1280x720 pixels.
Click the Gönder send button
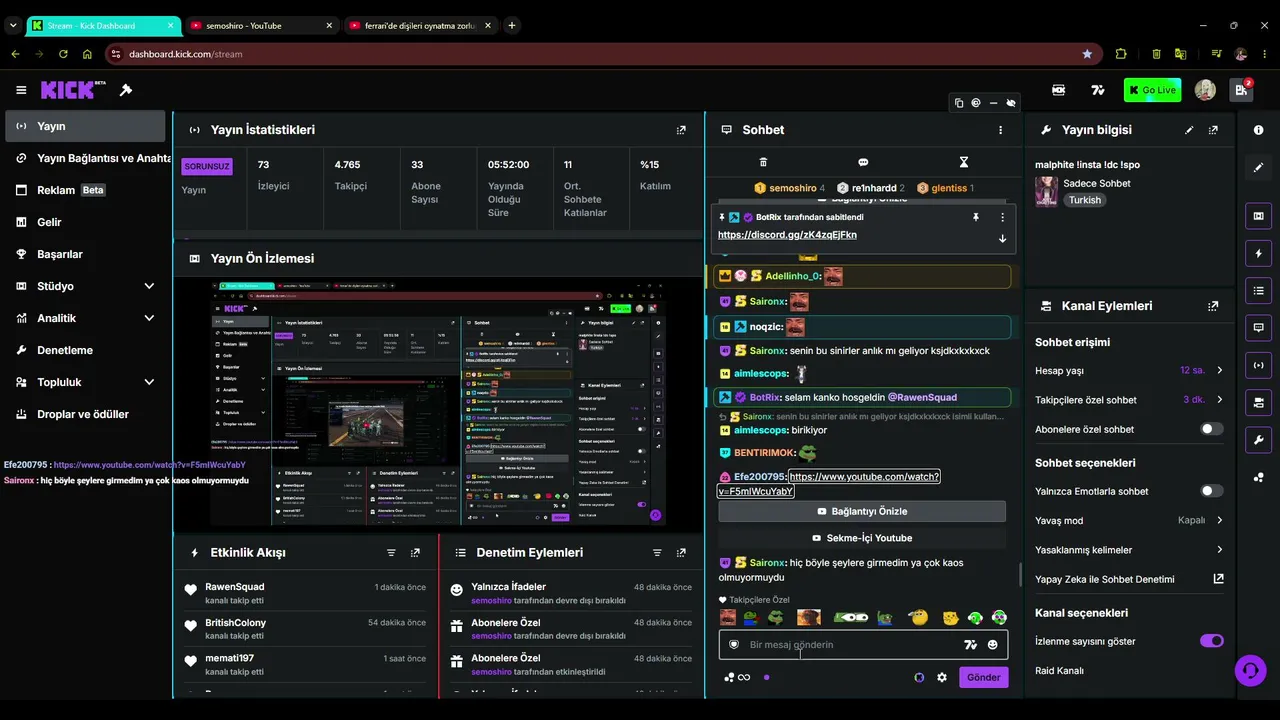(x=983, y=677)
